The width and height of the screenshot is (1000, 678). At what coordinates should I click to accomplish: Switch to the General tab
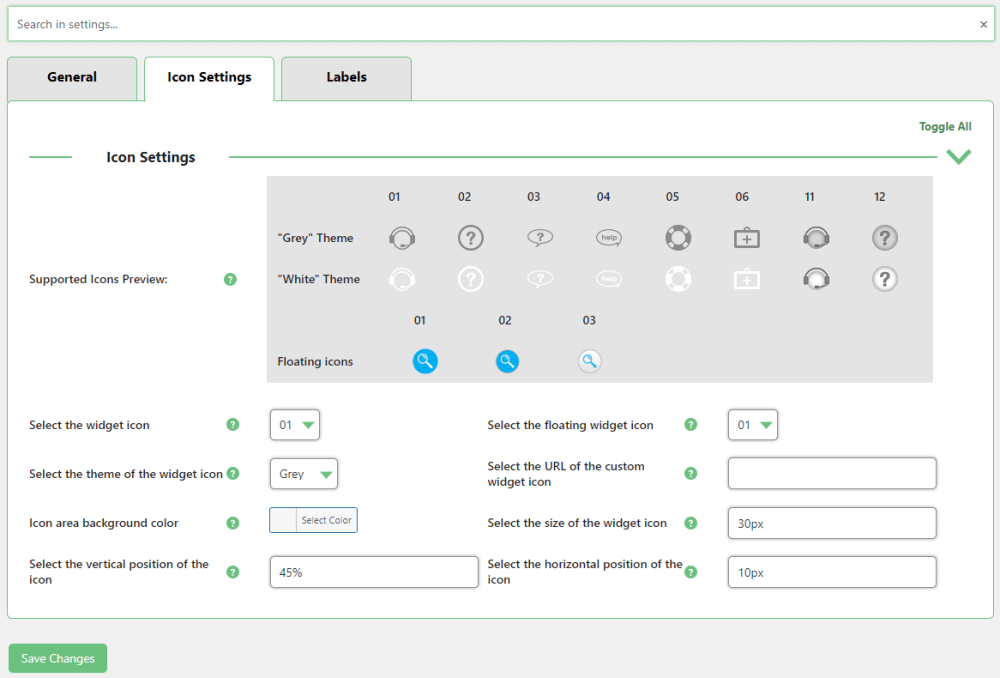click(72, 78)
